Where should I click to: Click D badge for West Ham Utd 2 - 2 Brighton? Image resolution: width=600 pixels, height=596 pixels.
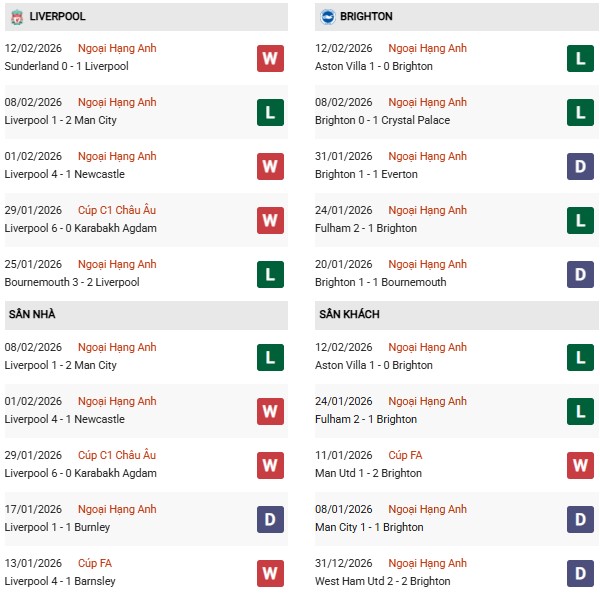pos(580,573)
